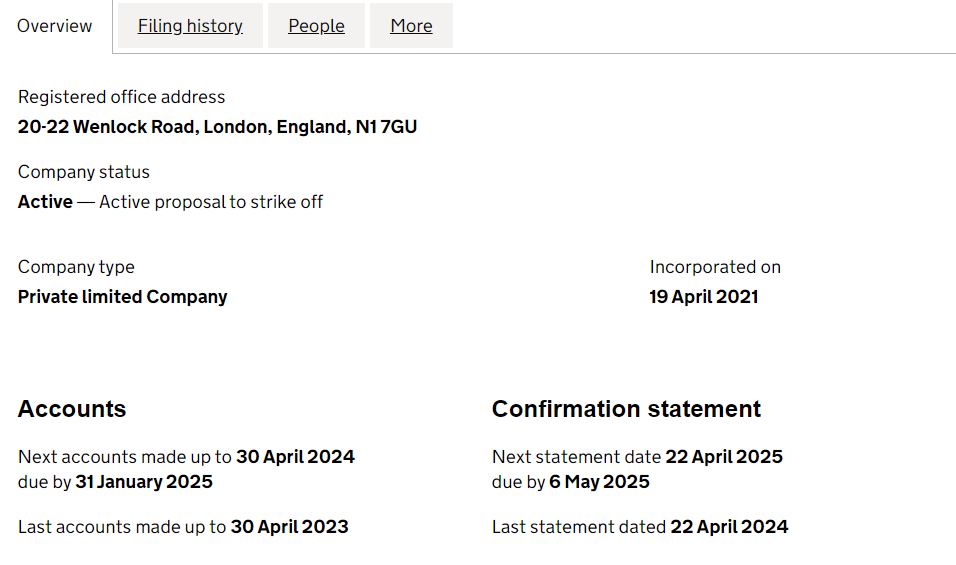This screenshot has height=565, width=956.
Task: Click the Next accounts made up to line
Action: click(x=186, y=457)
